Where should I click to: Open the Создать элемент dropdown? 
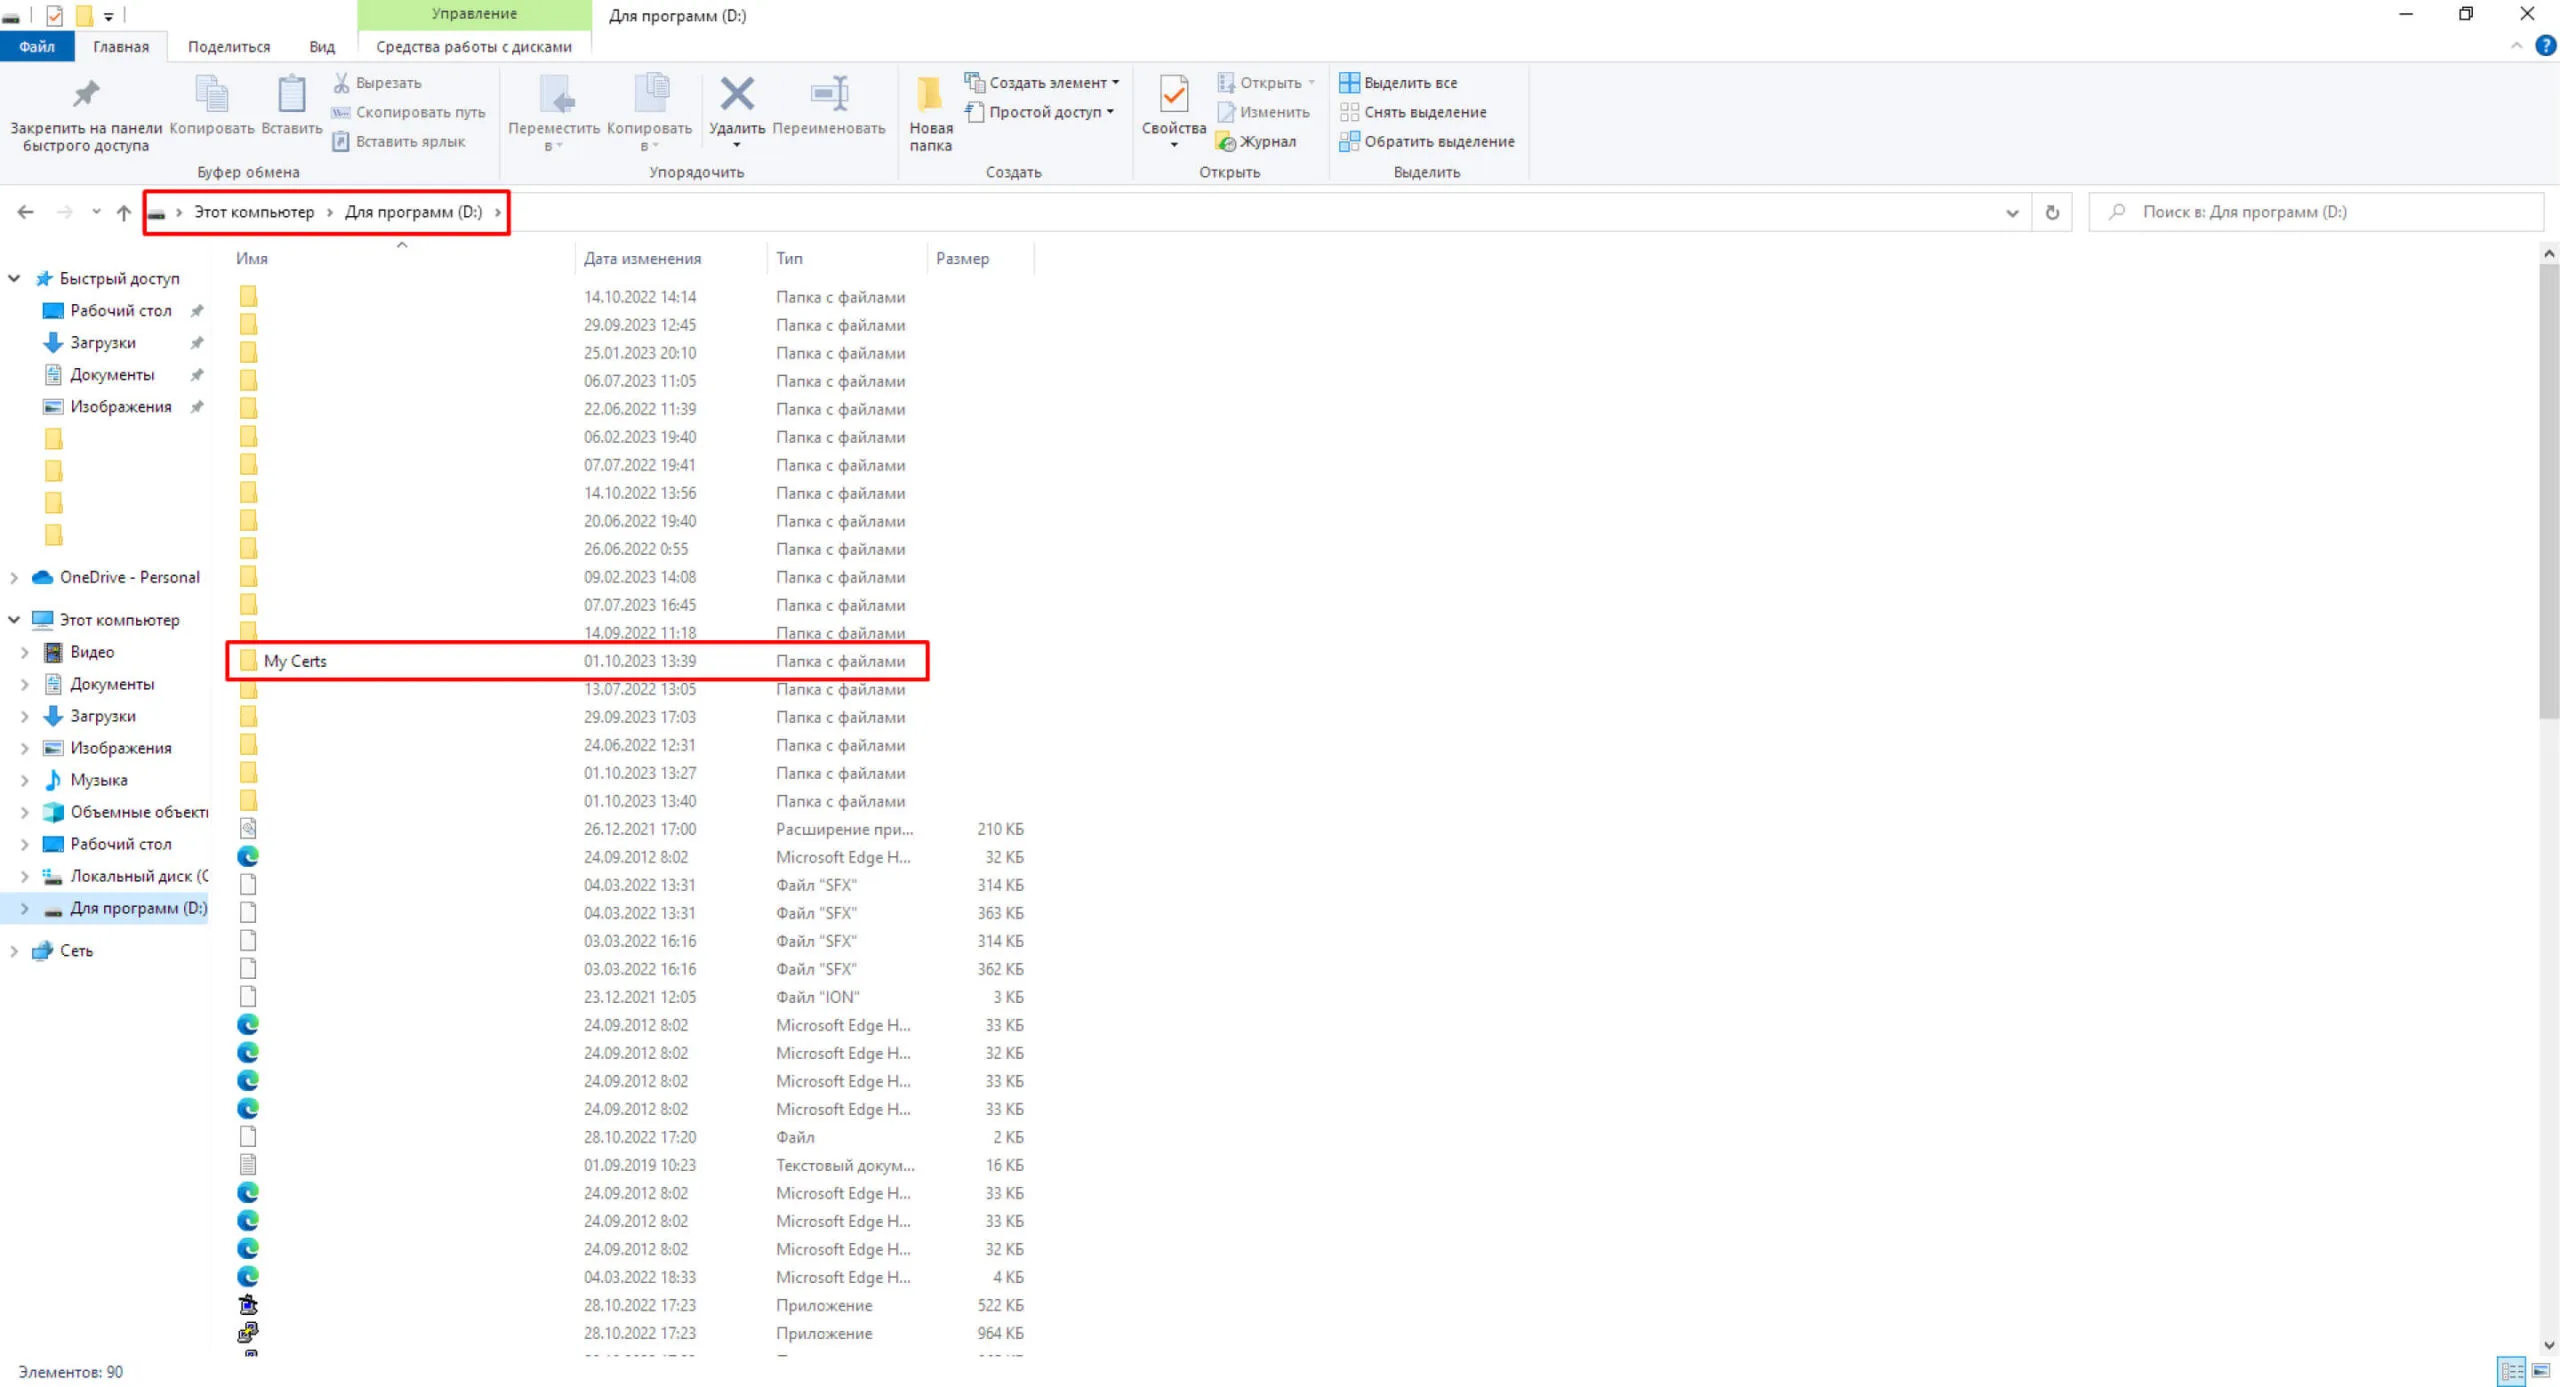[x=1041, y=82]
